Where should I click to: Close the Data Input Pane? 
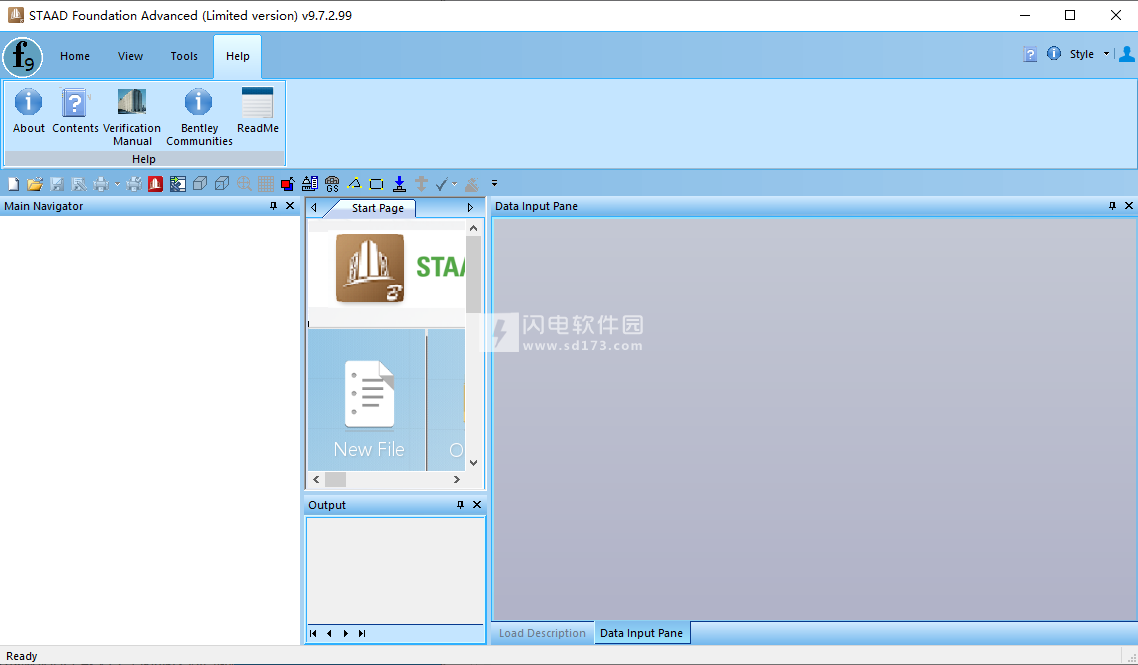click(1129, 206)
